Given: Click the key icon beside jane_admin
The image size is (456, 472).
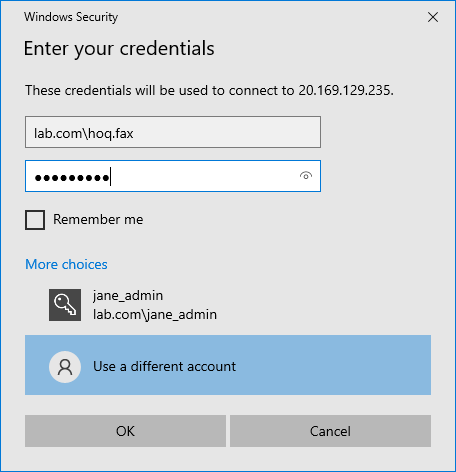Looking at the screenshot, I should [65, 305].
